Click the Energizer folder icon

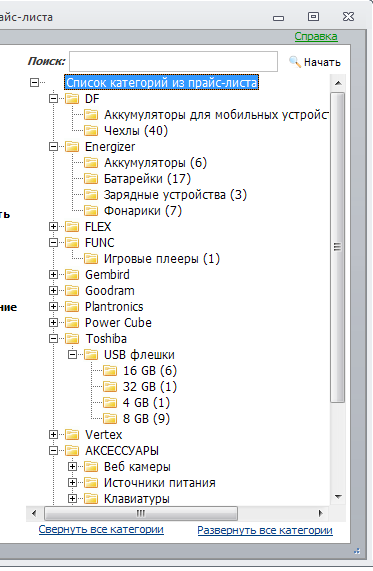(72, 147)
